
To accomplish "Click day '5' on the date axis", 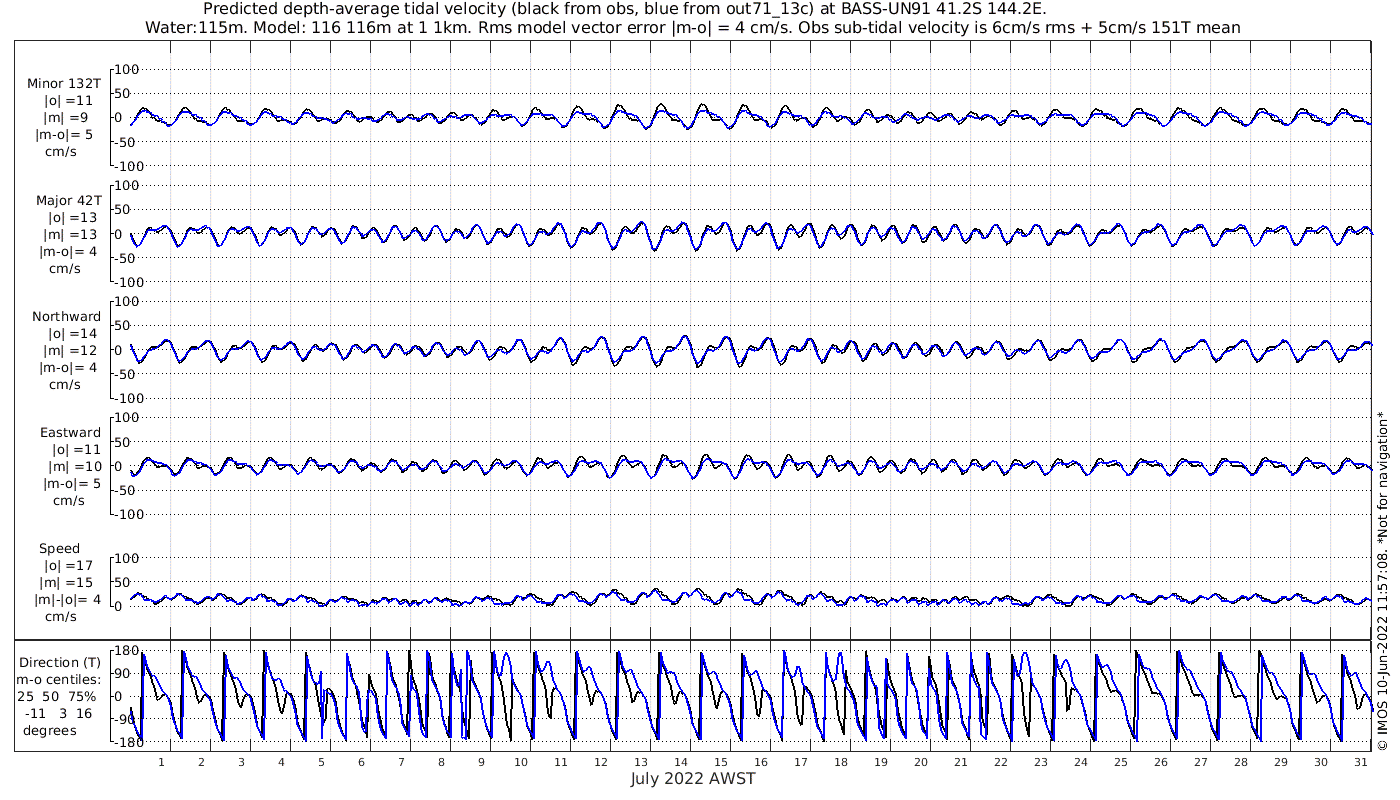I will click(x=321, y=762).
